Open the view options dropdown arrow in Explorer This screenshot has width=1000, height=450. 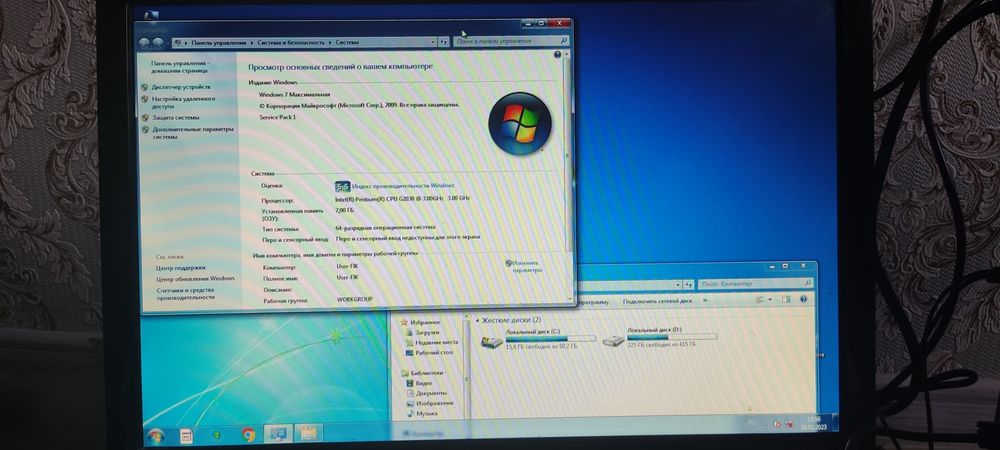point(770,300)
